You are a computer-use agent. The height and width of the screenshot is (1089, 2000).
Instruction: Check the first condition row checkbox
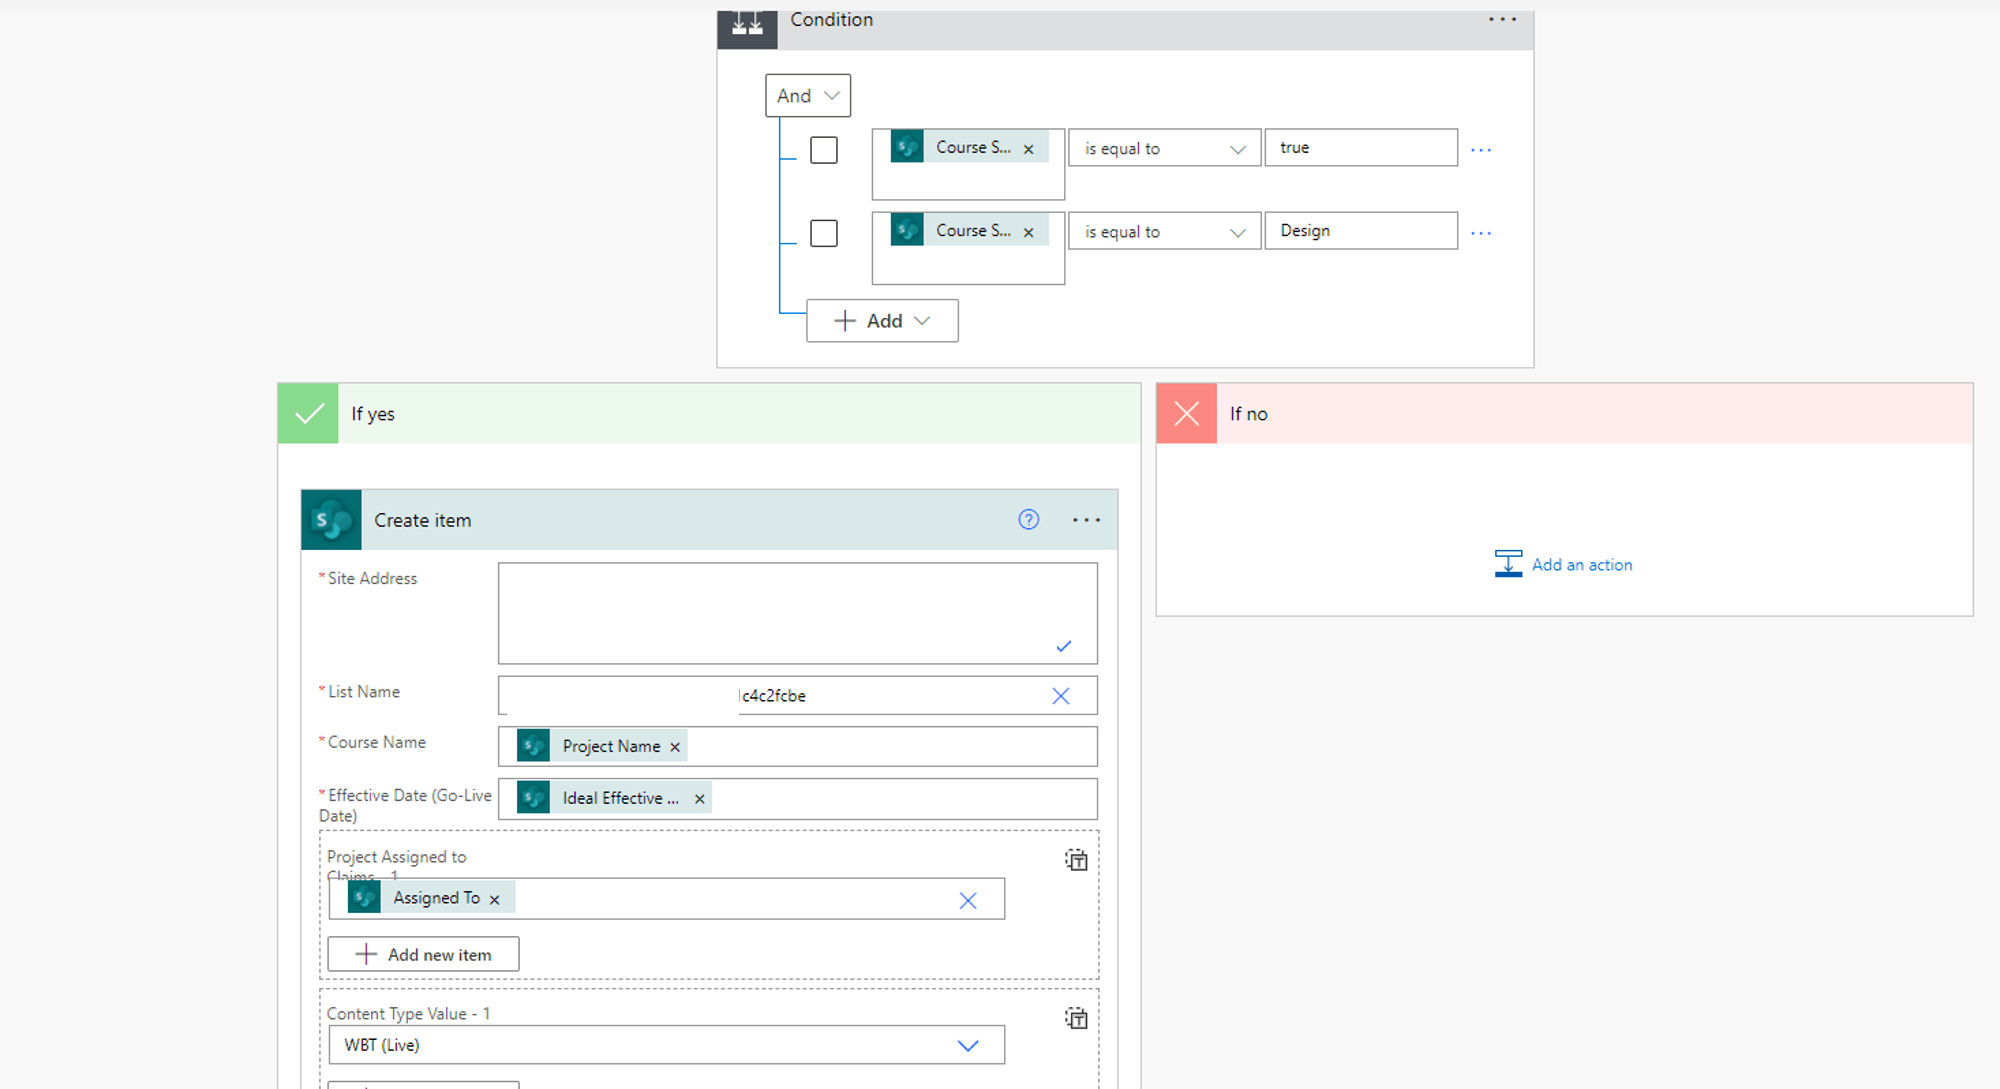[x=823, y=150]
